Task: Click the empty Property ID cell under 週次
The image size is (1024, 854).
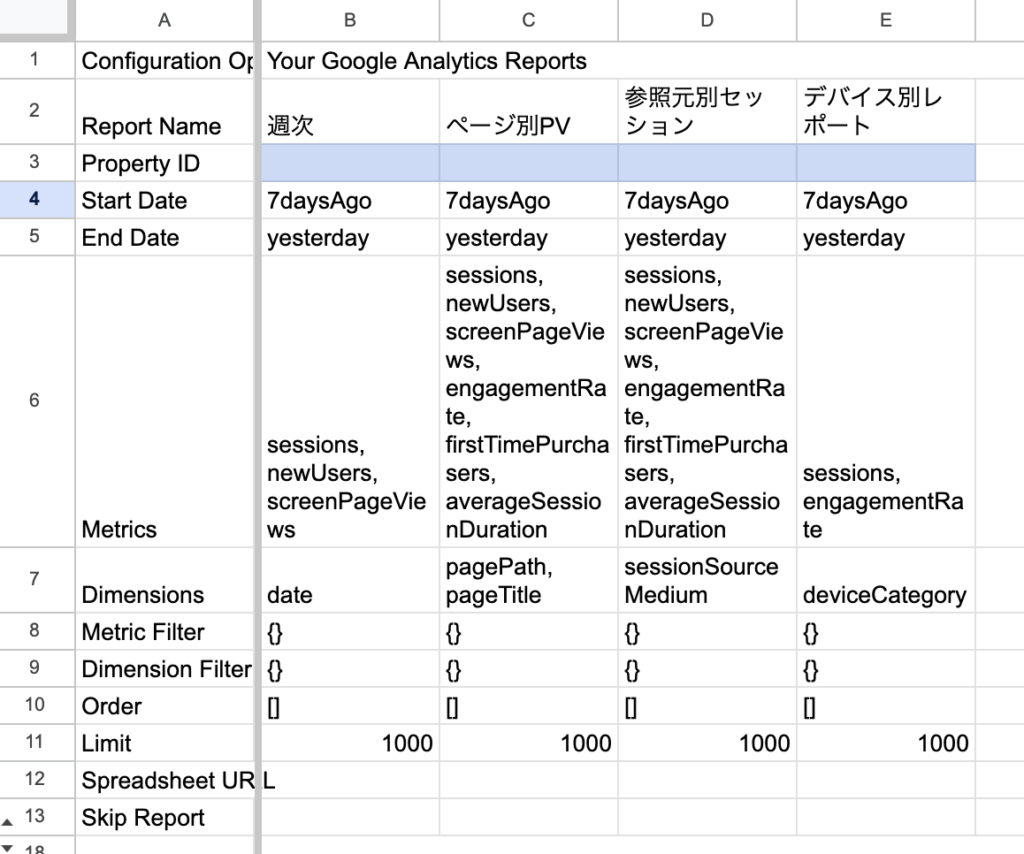Action: coord(349,163)
